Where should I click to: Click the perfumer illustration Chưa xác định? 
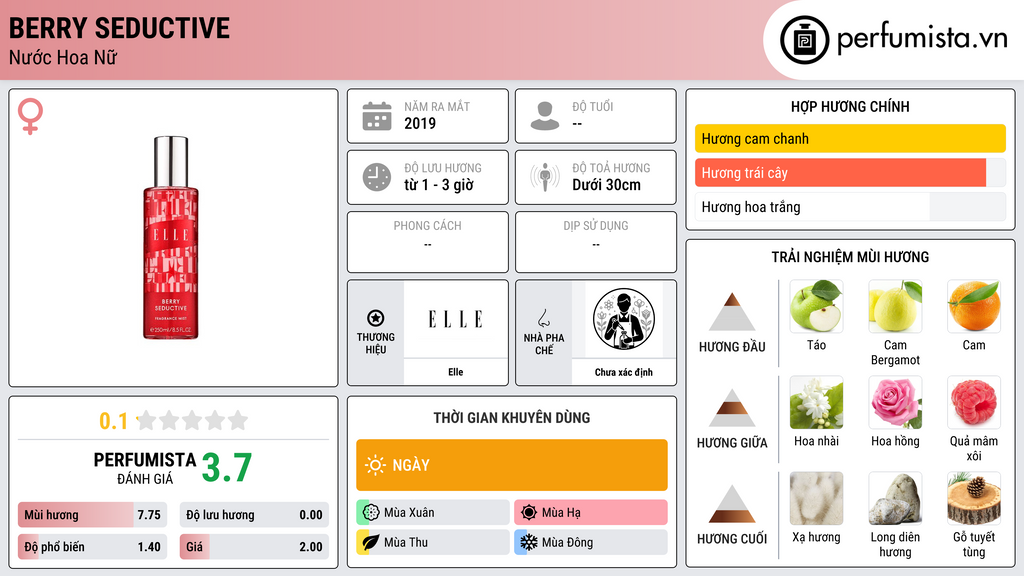pos(624,319)
